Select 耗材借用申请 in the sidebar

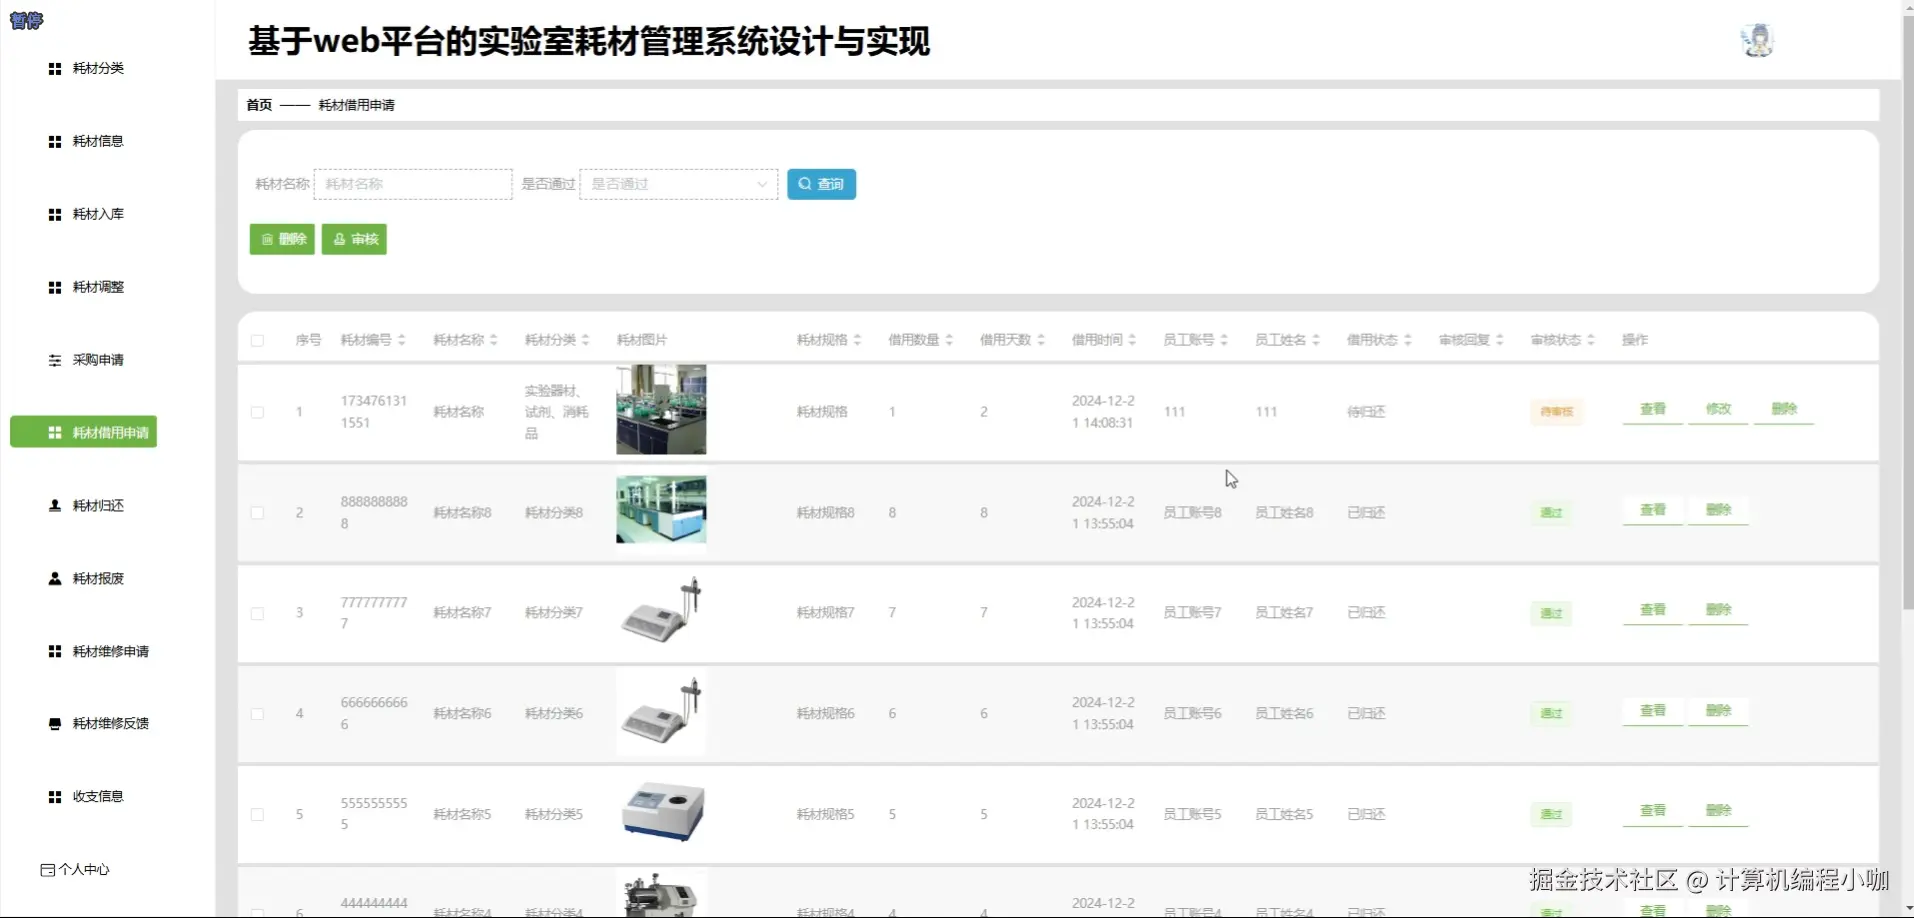pos(84,432)
